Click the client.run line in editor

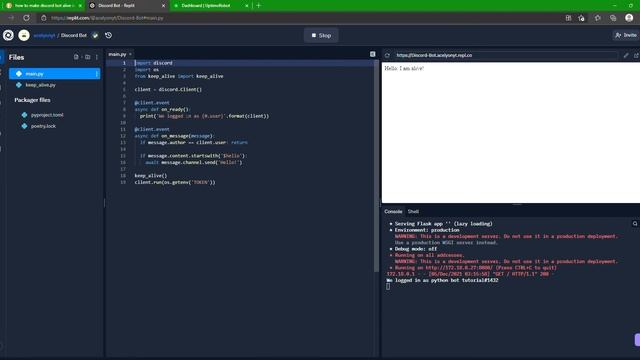click(175, 182)
